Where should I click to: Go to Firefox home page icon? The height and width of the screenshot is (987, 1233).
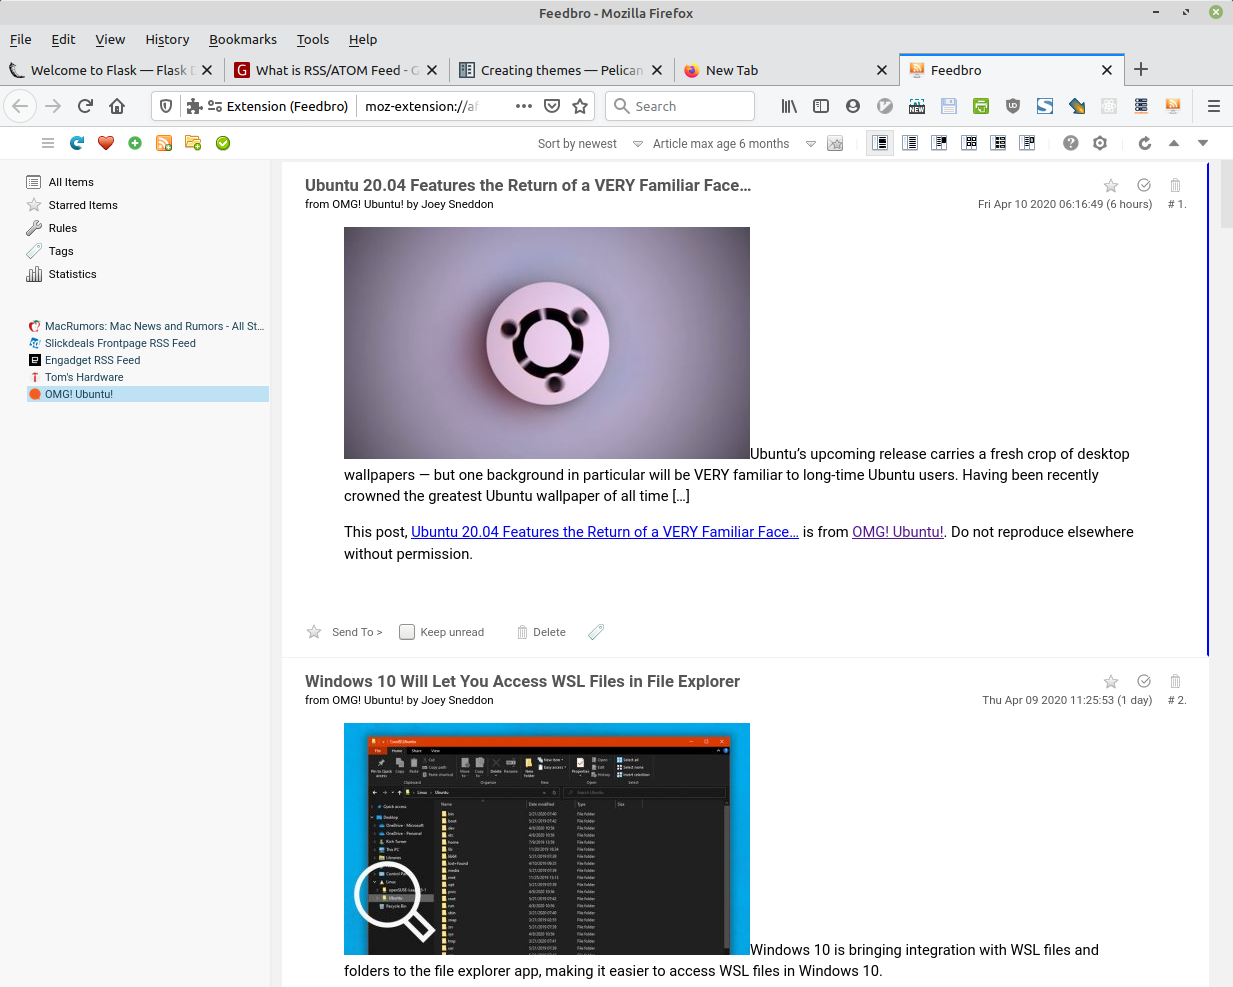(x=117, y=106)
